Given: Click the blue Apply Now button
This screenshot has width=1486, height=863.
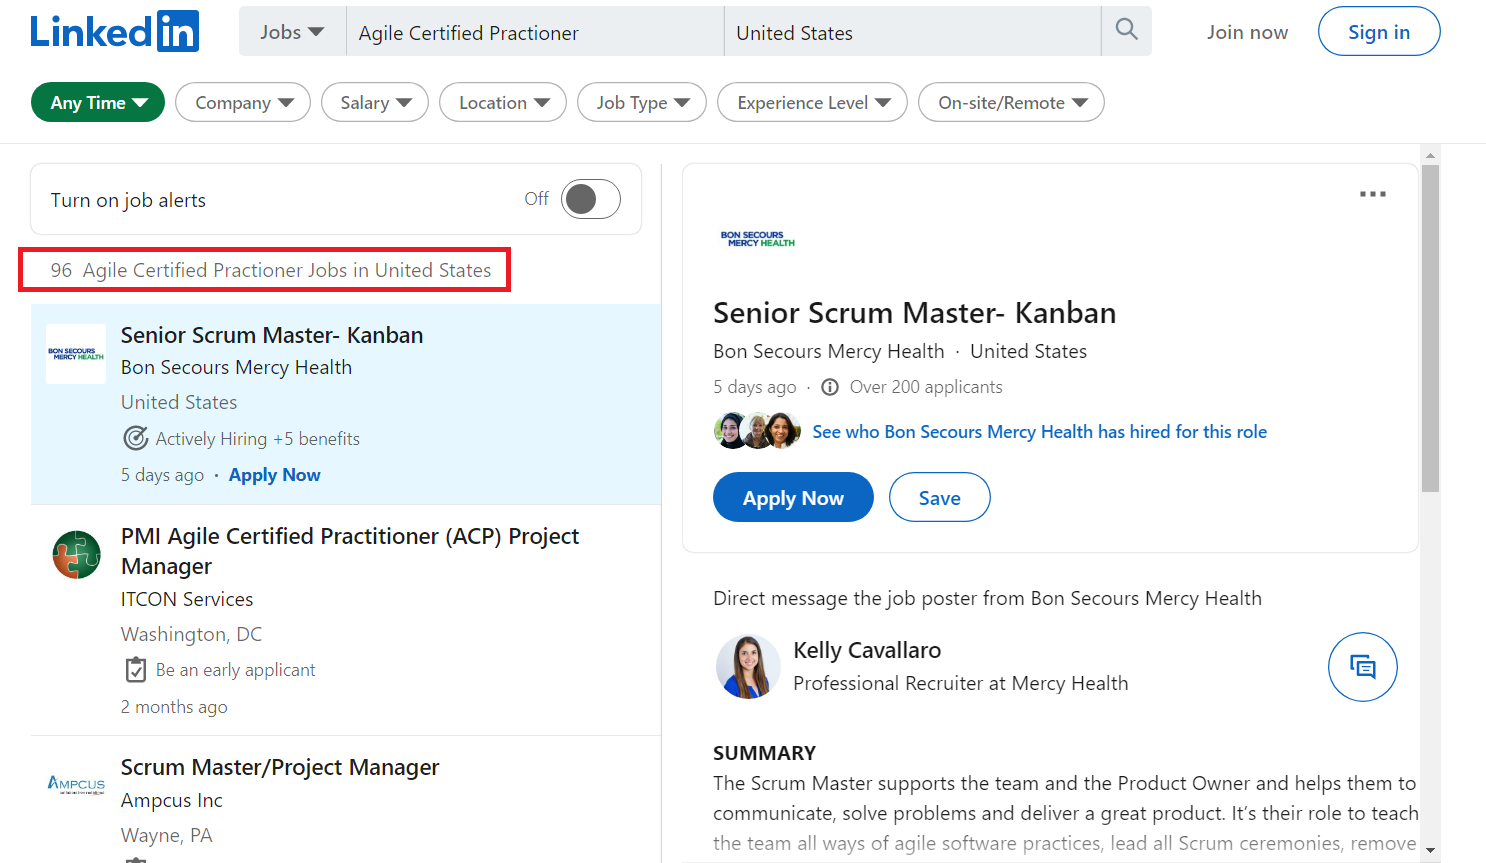Looking at the screenshot, I should pyautogui.click(x=792, y=498).
